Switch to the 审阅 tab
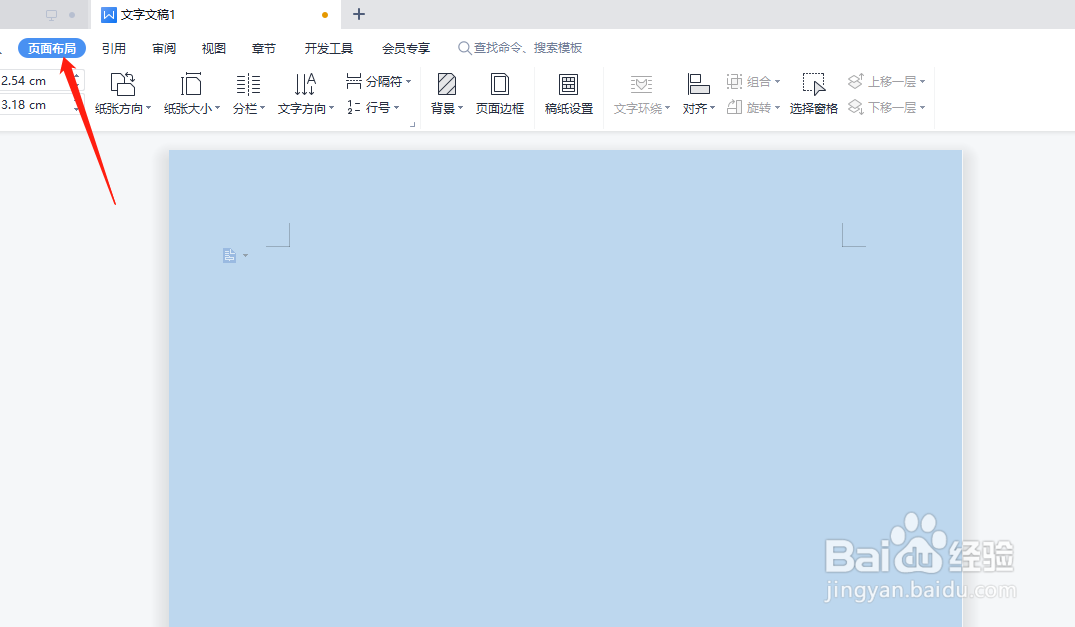The width and height of the screenshot is (1075, 627). [x=164, y=48]
